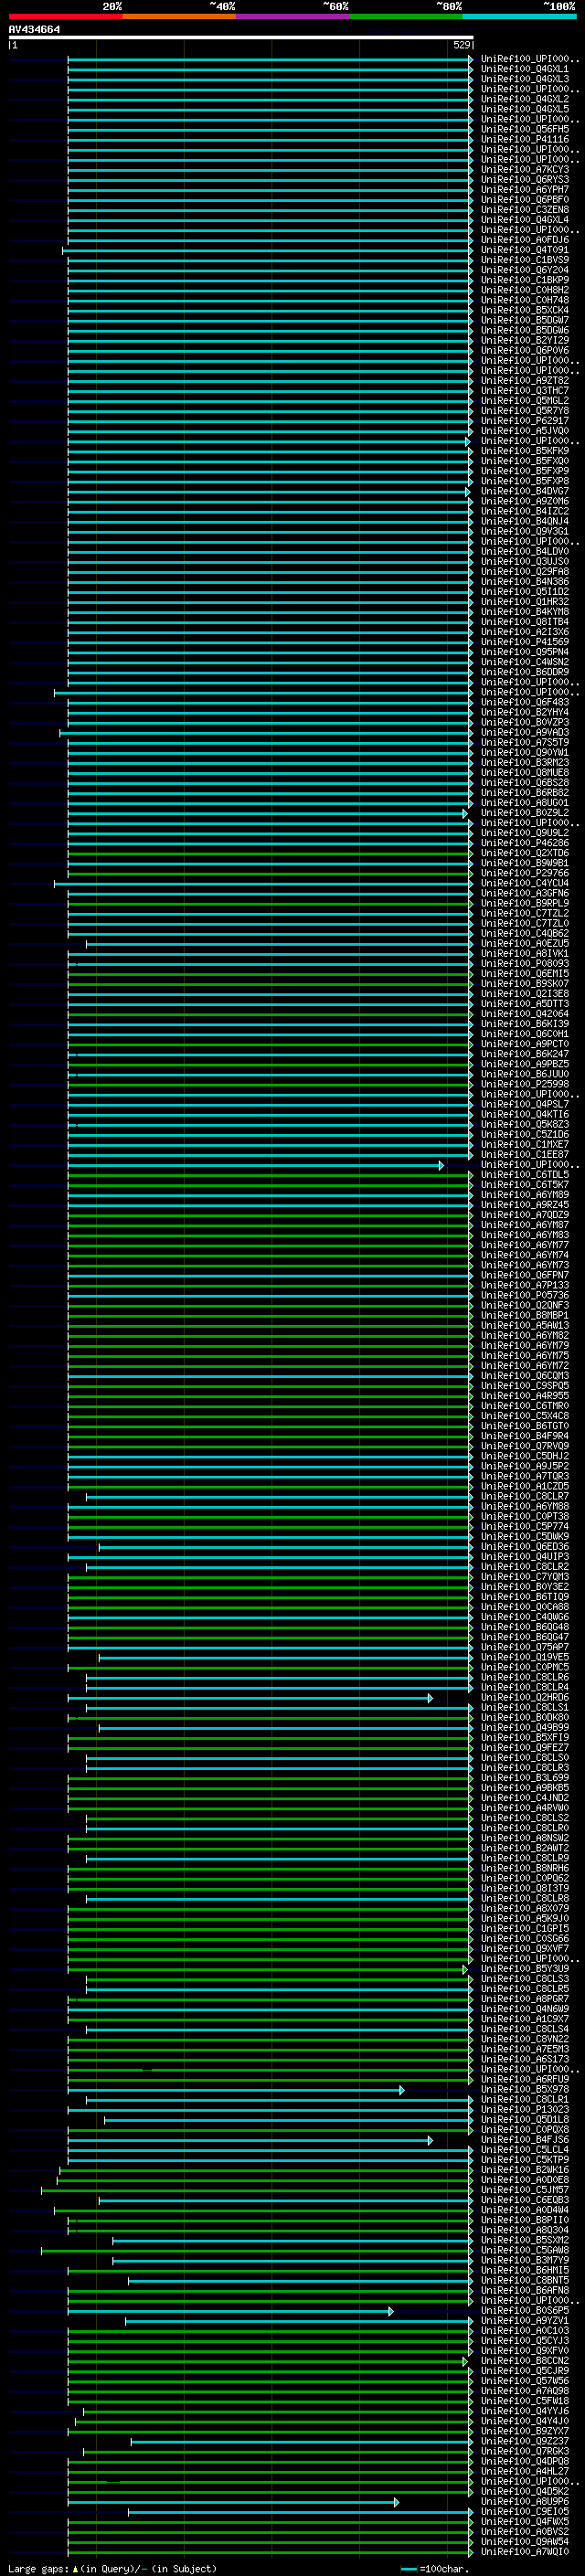Select the UniRef100_Q2QNF3 label

click(x=524, y=1306)
